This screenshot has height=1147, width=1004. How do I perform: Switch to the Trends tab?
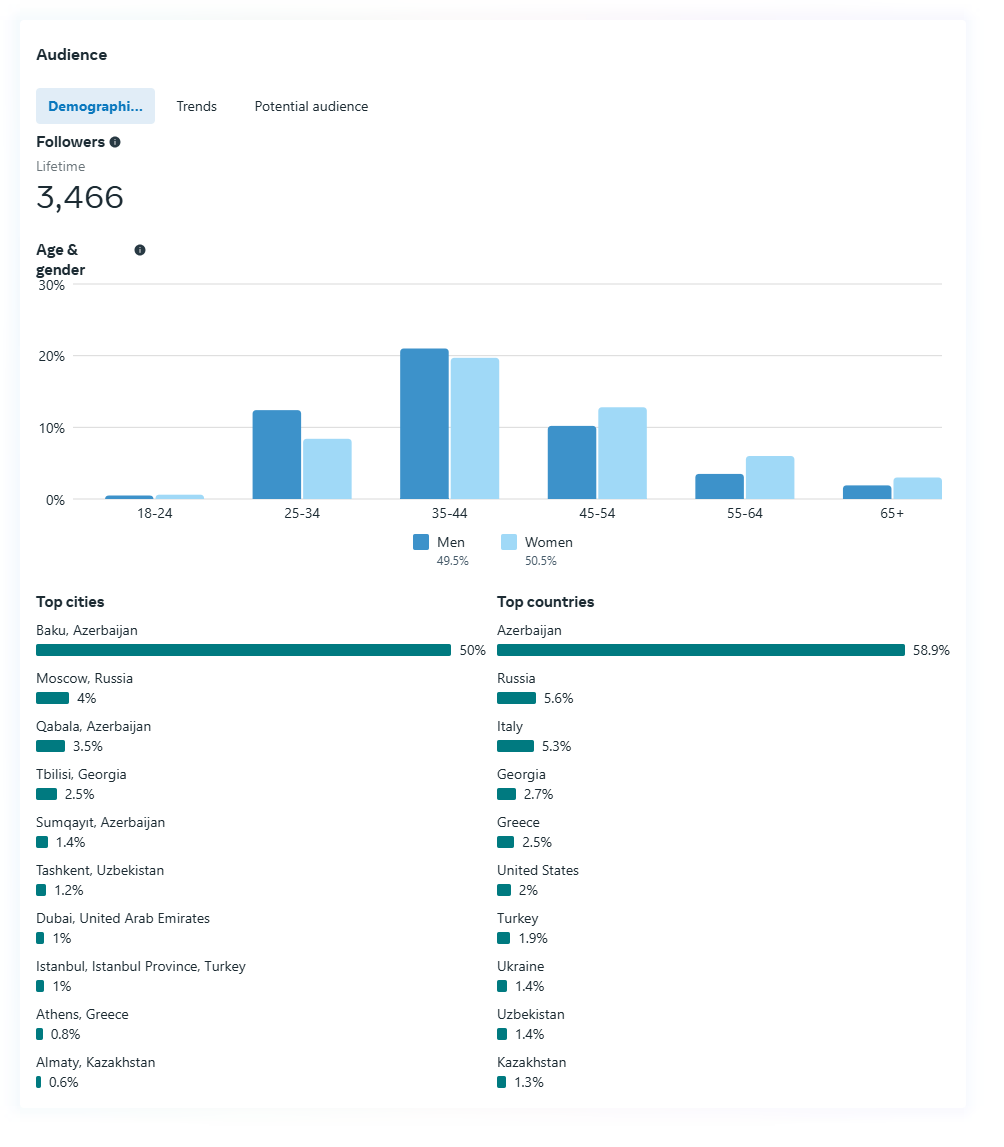click(x=196, y=106)
